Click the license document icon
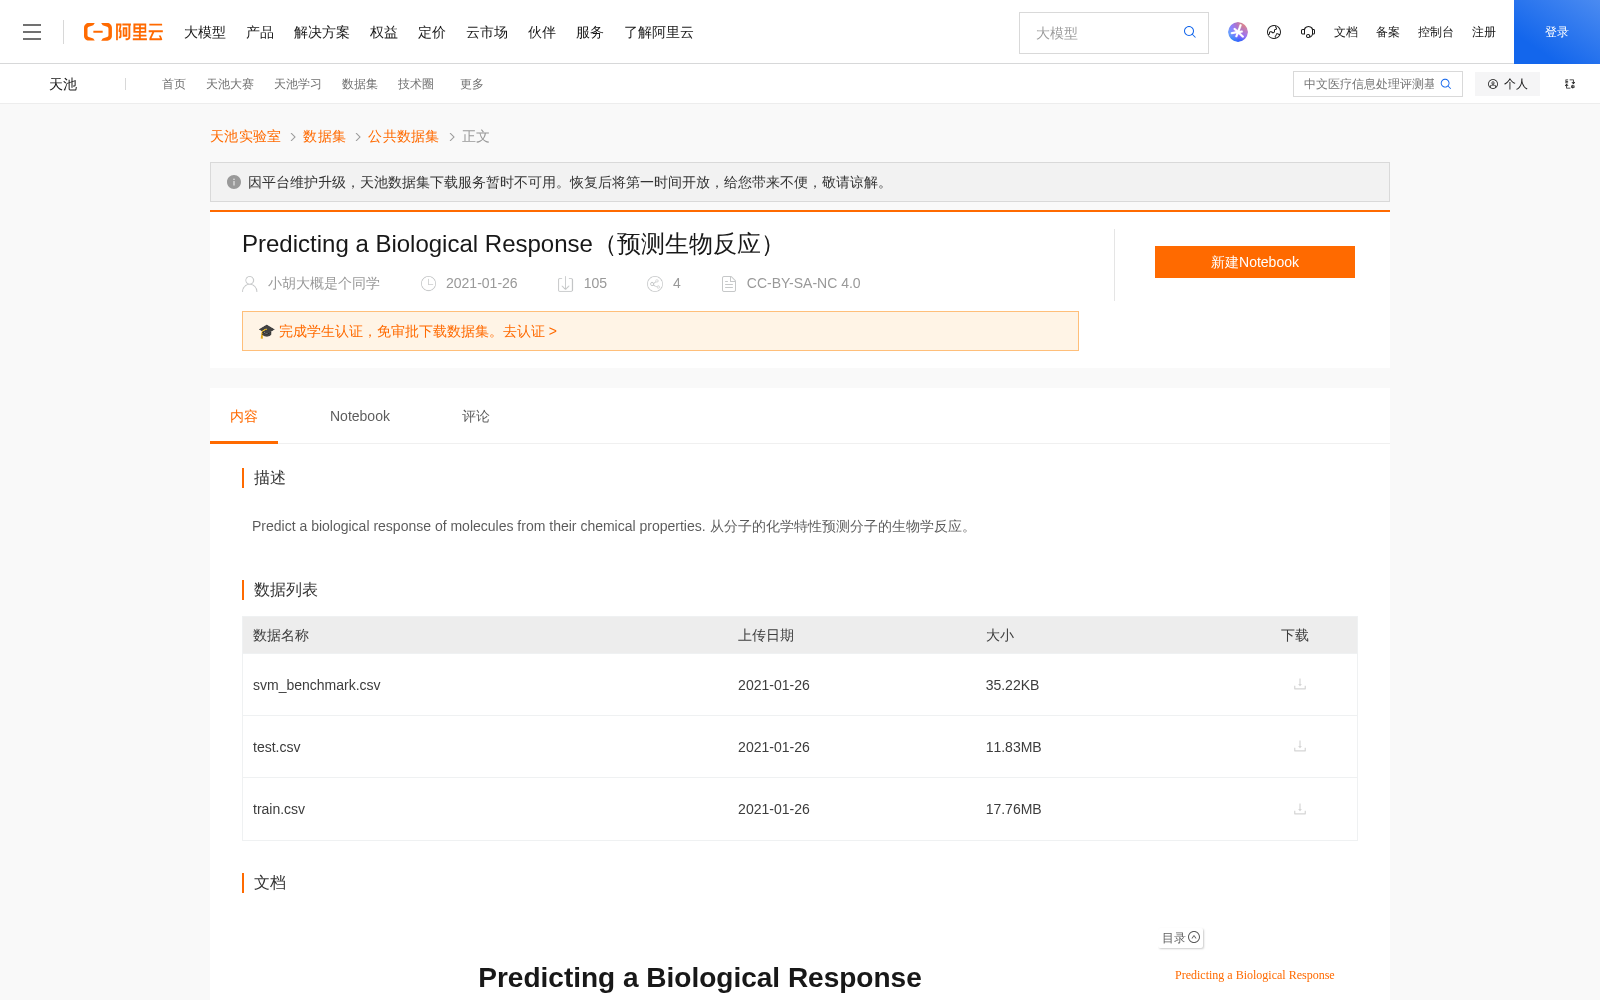The height and width of the screenshot is (1000, 1600). coord(729,284)
